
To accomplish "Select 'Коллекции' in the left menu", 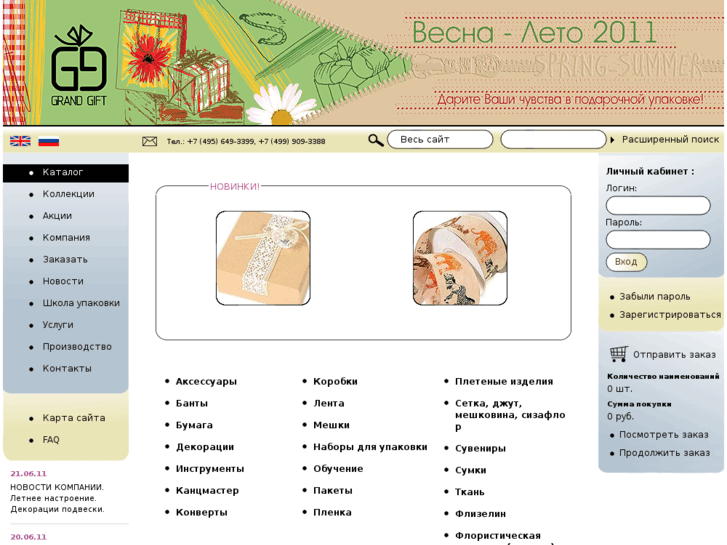I will point(68,194).
